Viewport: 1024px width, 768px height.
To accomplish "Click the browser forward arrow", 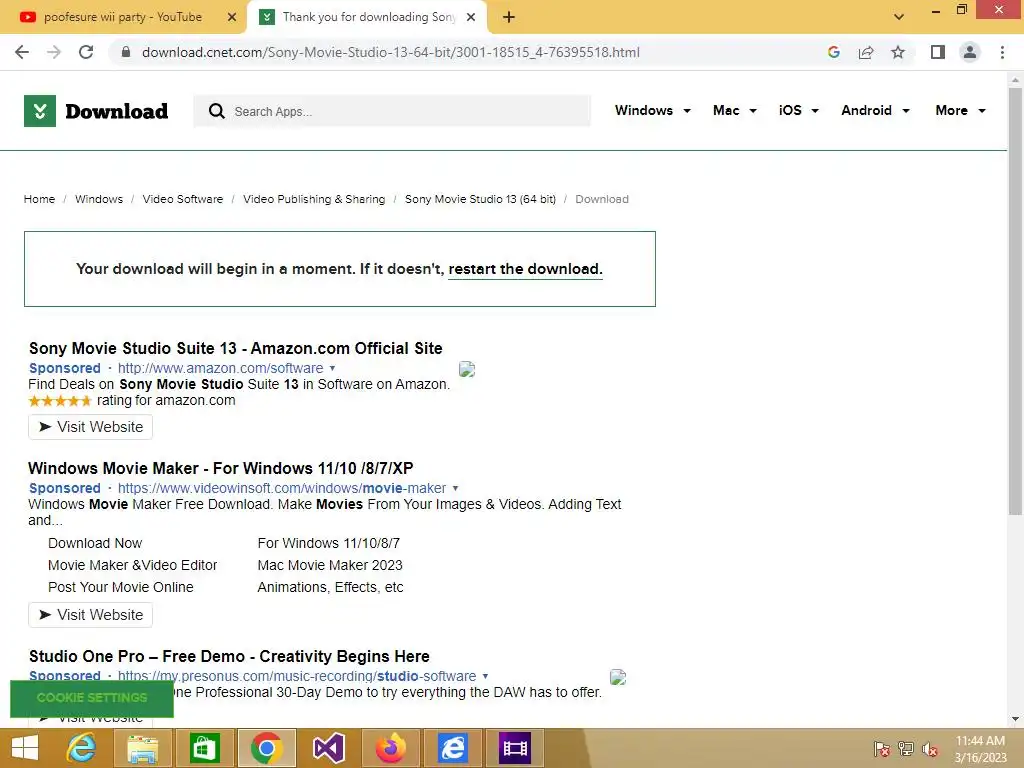I will (x=54, y=52).
